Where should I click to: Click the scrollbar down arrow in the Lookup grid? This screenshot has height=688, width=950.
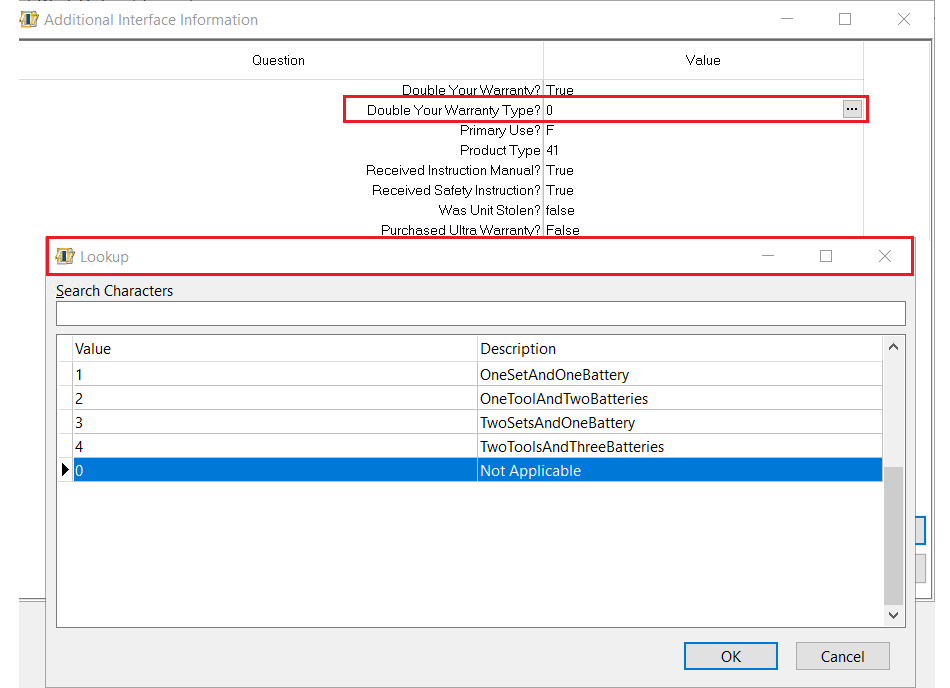point(893,615)
